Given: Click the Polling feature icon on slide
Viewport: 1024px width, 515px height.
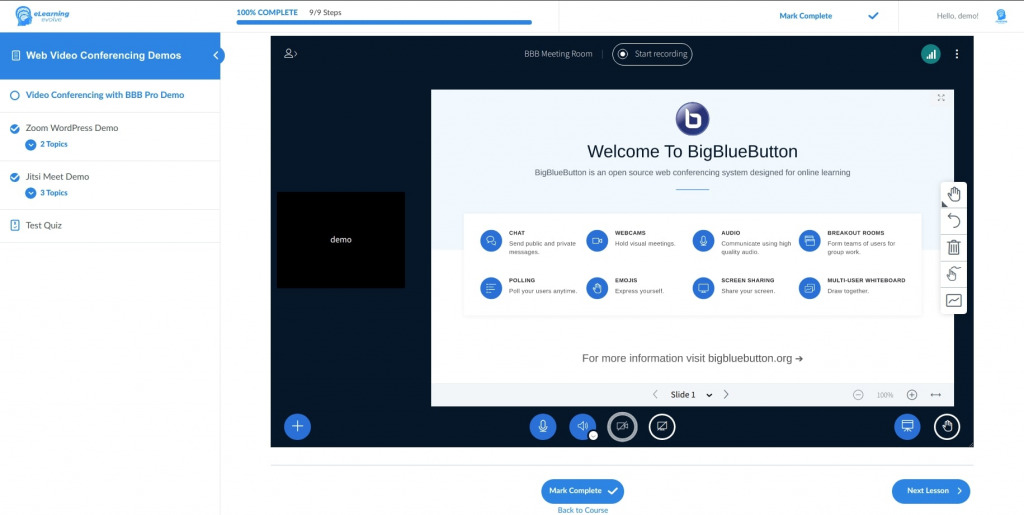Looking at the screenshot, I should 490,288.
